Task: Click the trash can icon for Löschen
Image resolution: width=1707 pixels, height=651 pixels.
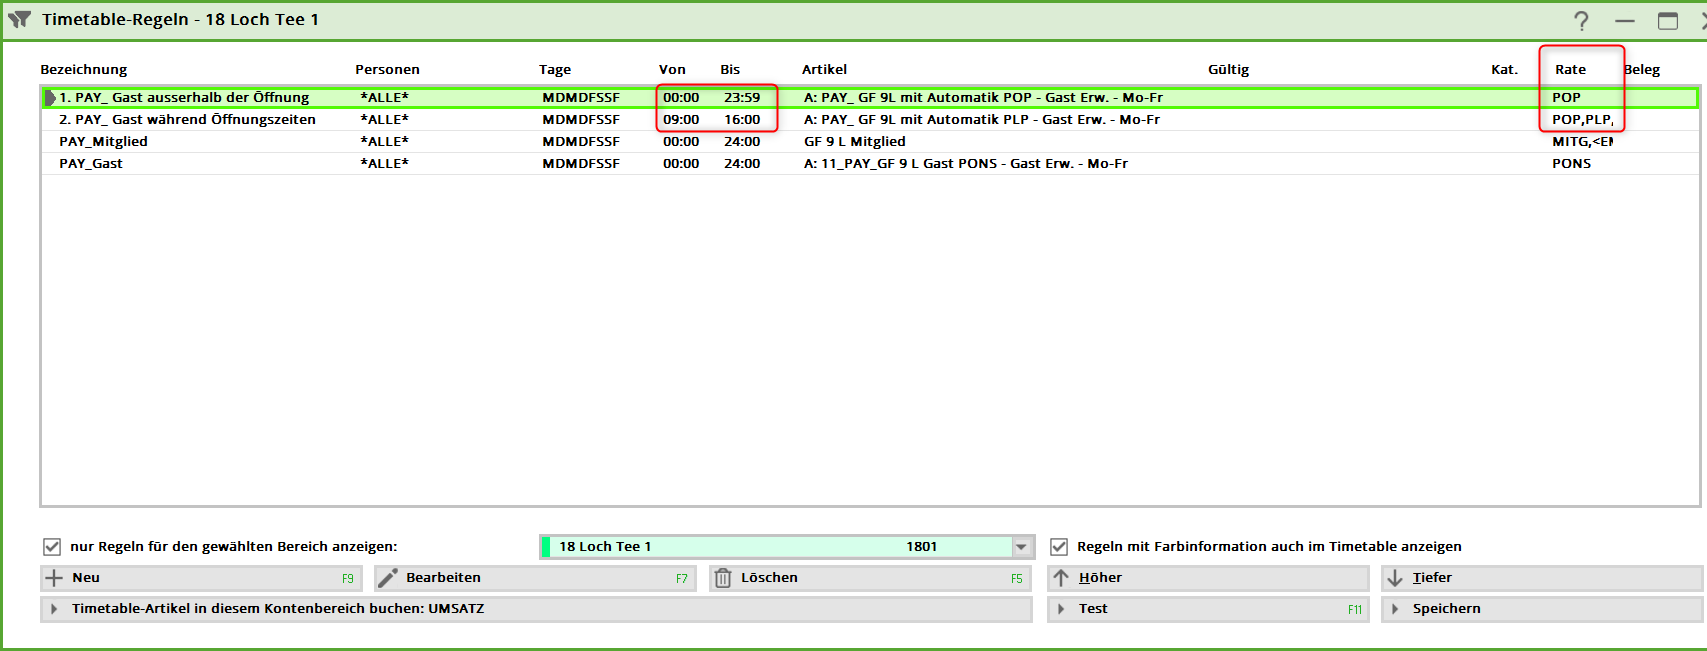Action: [723, 578]
